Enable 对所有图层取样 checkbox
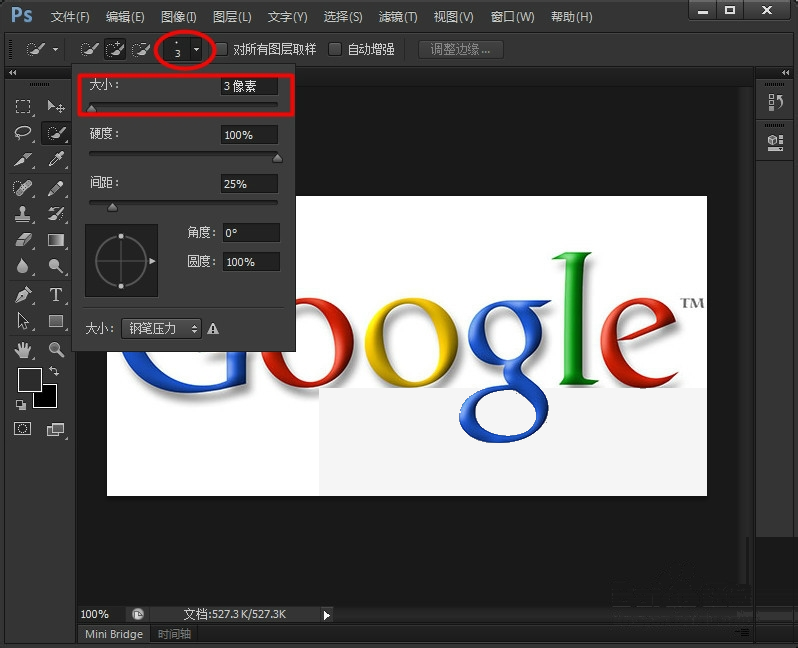The image size is (798, 648). click(x=221, y=49)
